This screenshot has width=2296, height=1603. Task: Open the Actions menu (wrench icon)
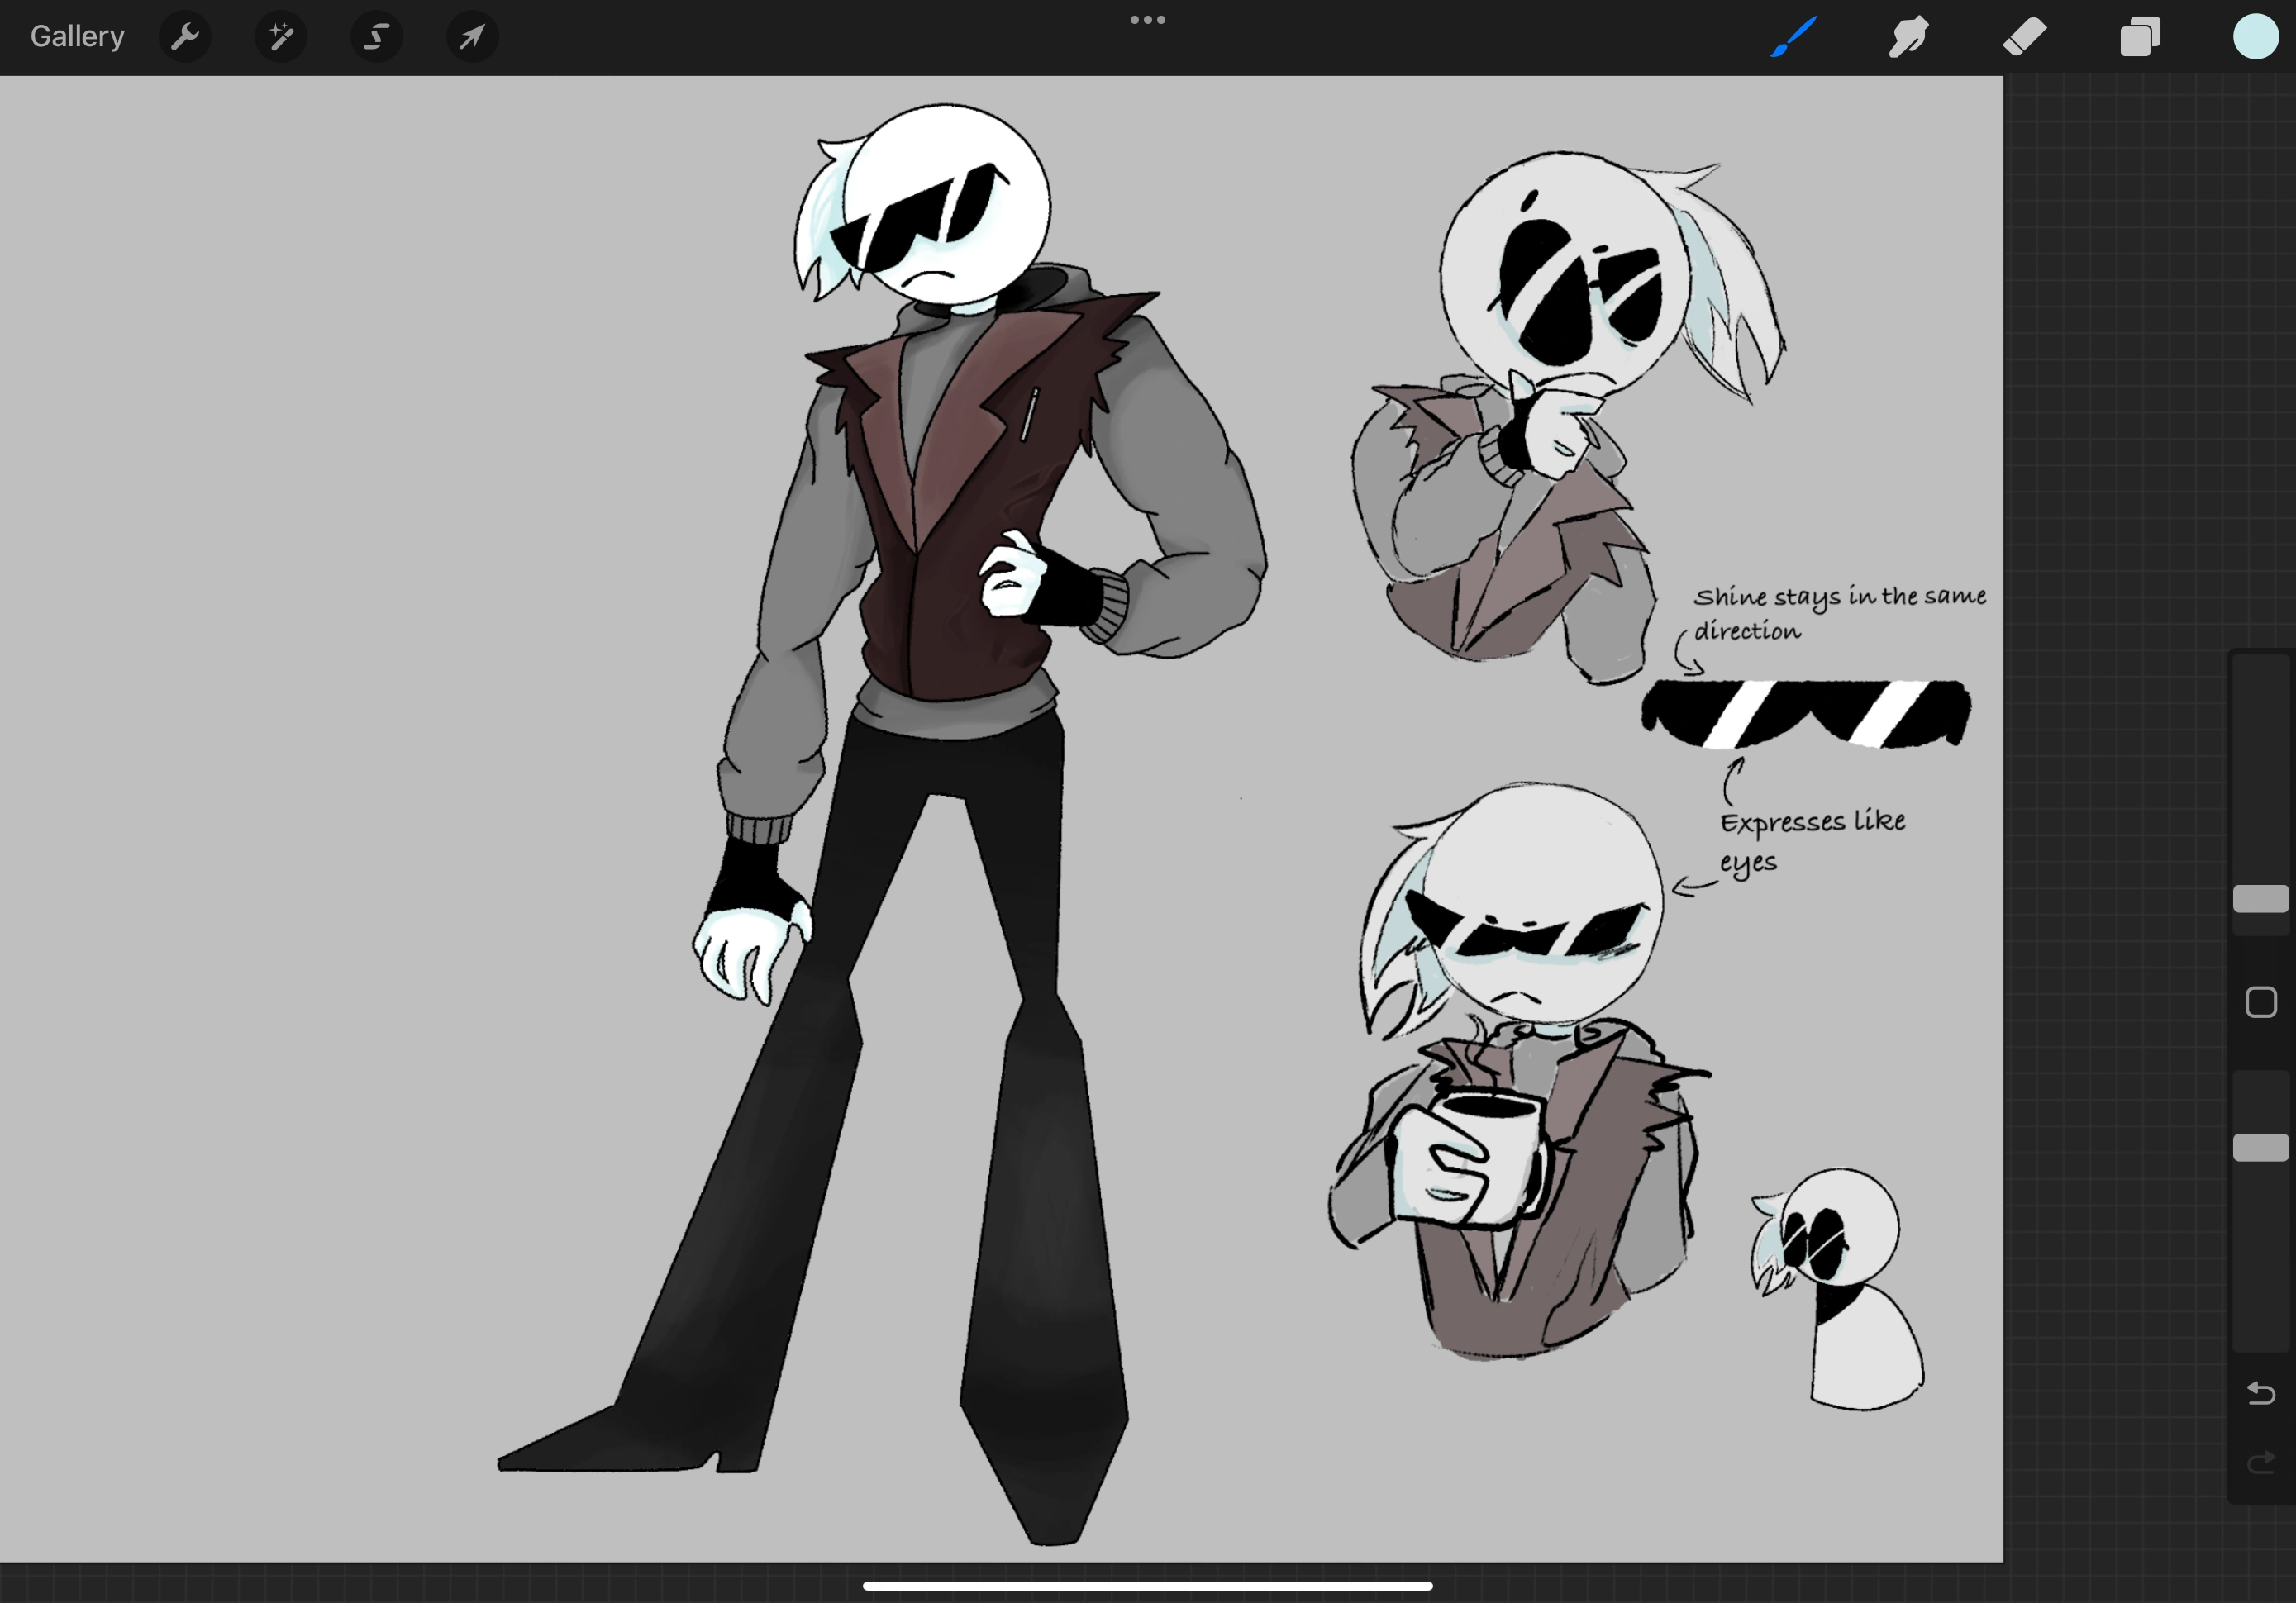184,37
